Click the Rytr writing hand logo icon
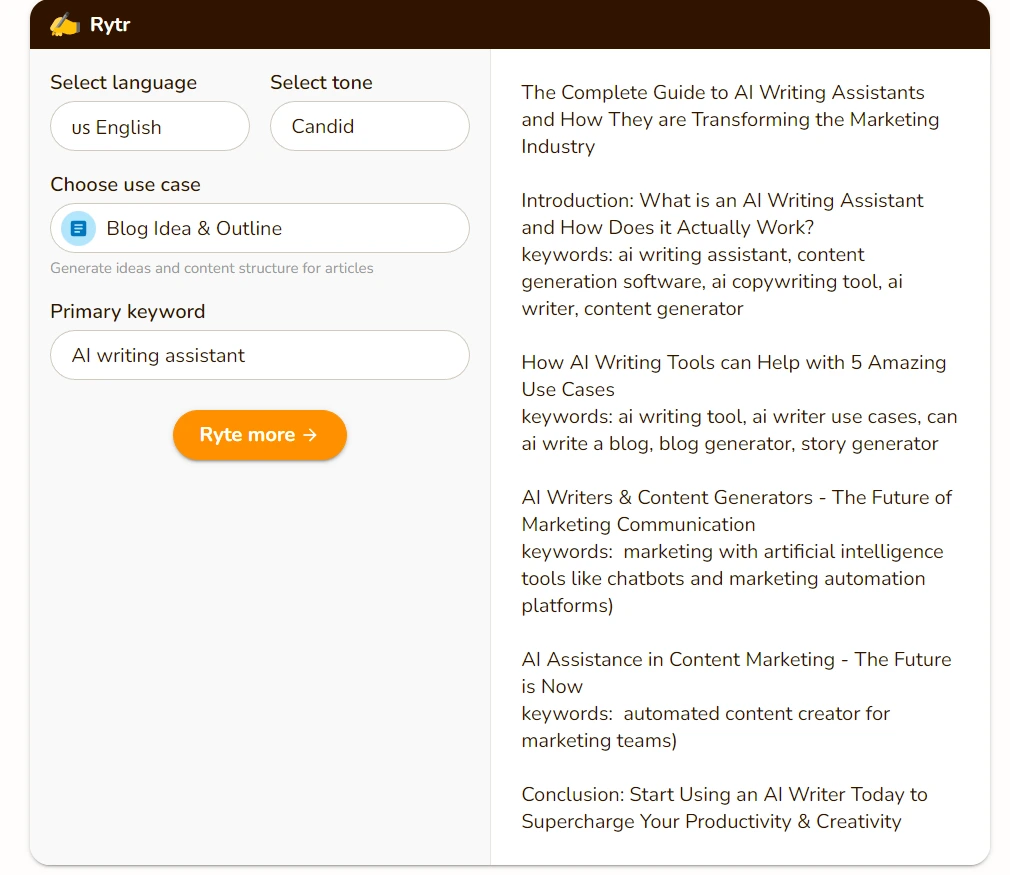The width and height of the screenshot is (1010, 875). coord(65,24)
